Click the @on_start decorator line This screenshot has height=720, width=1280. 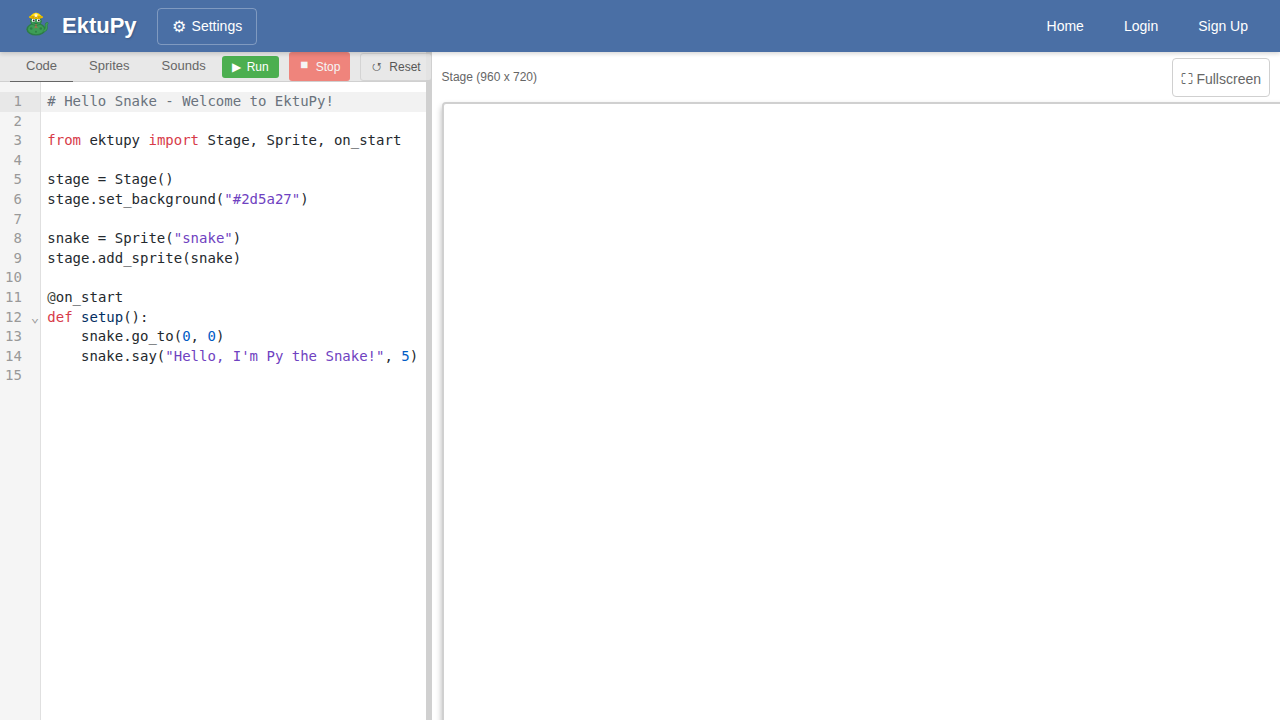tap(85, 297)
